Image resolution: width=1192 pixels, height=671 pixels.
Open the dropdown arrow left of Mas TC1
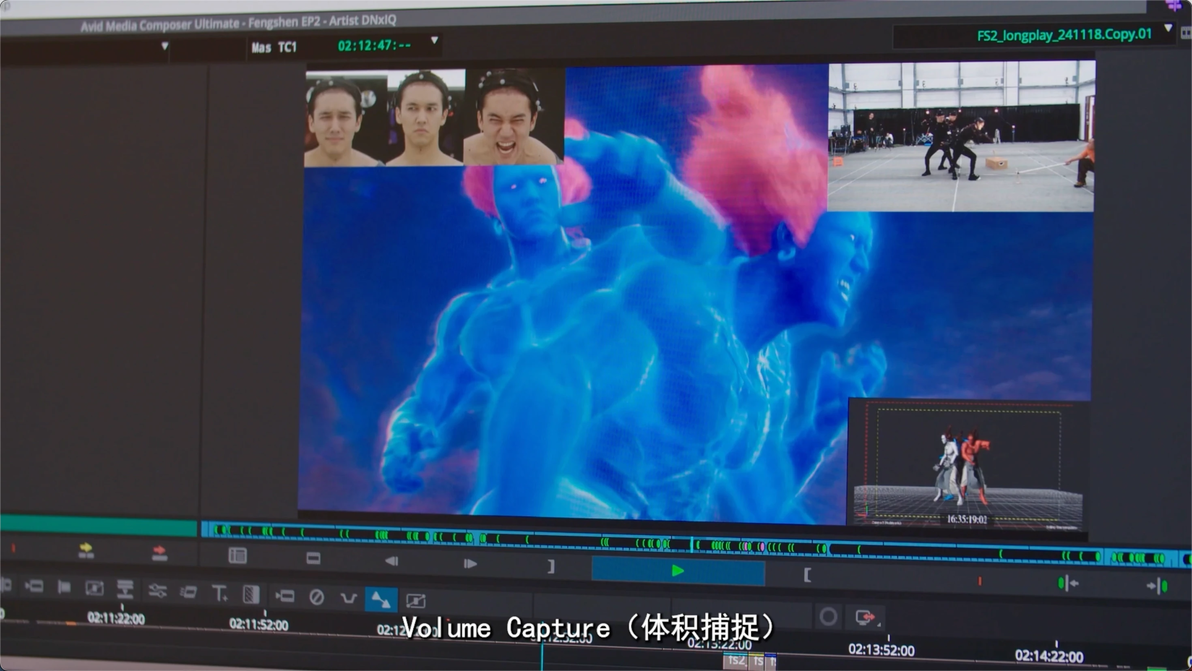pyautogui.click(x=165, y=46)
